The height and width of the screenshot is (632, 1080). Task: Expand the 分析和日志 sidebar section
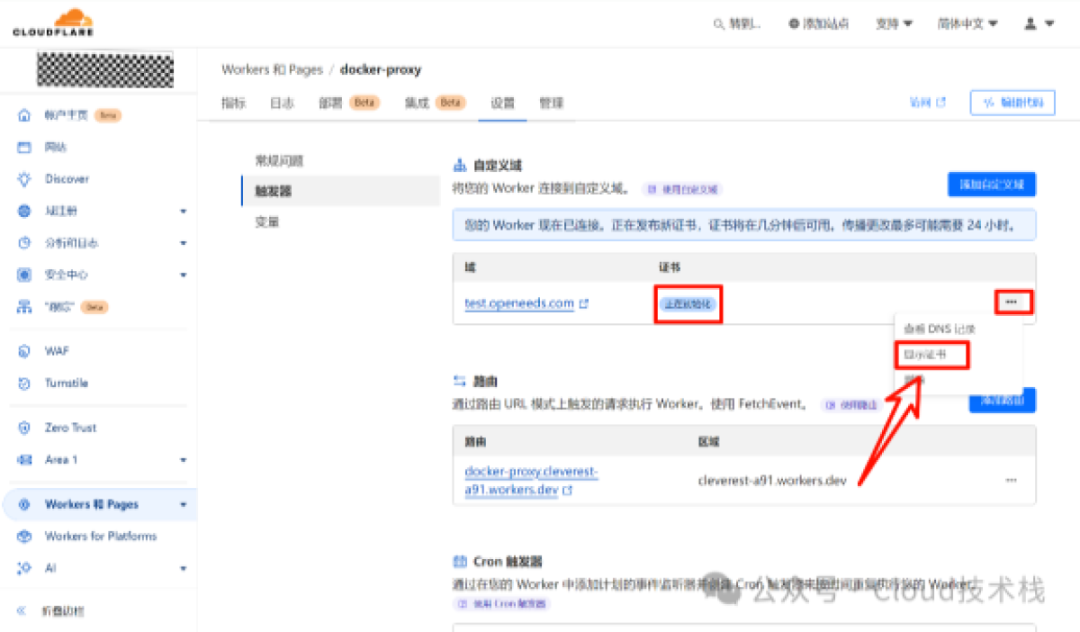point(183,243)
